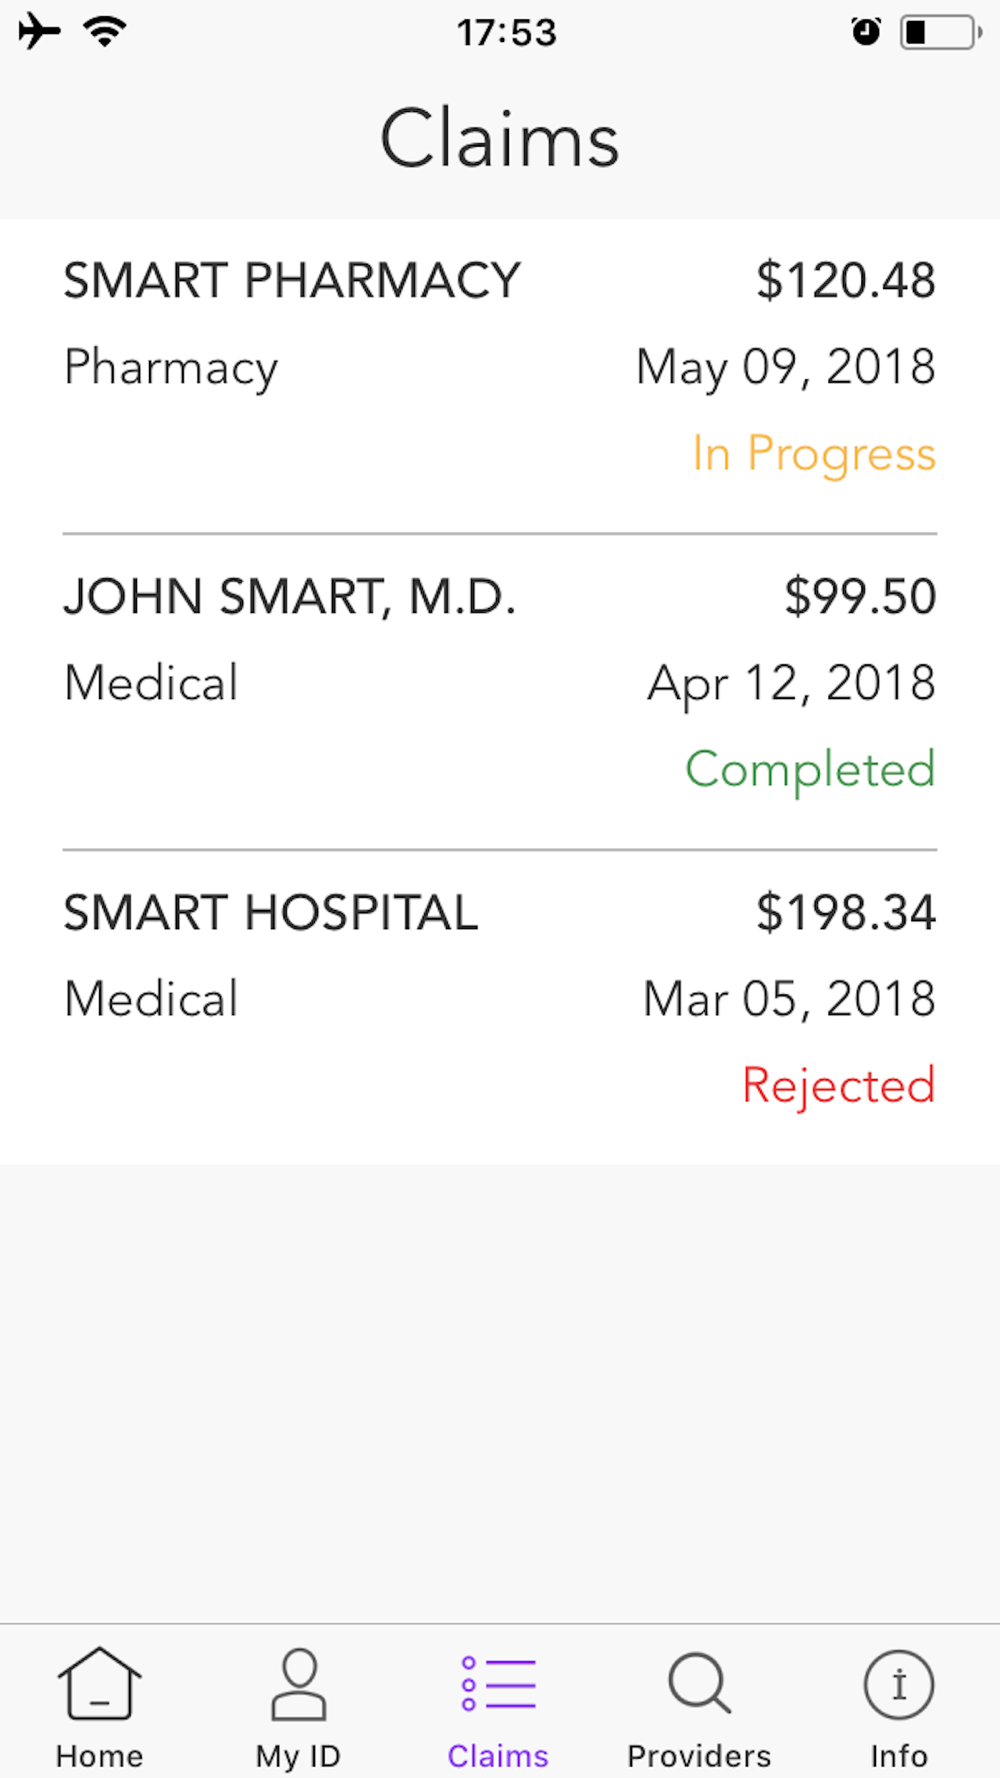The width and height of the screenshot is (1000, 1778).
Task: Select the Claims list icon
Action: tap(498, 1684)
